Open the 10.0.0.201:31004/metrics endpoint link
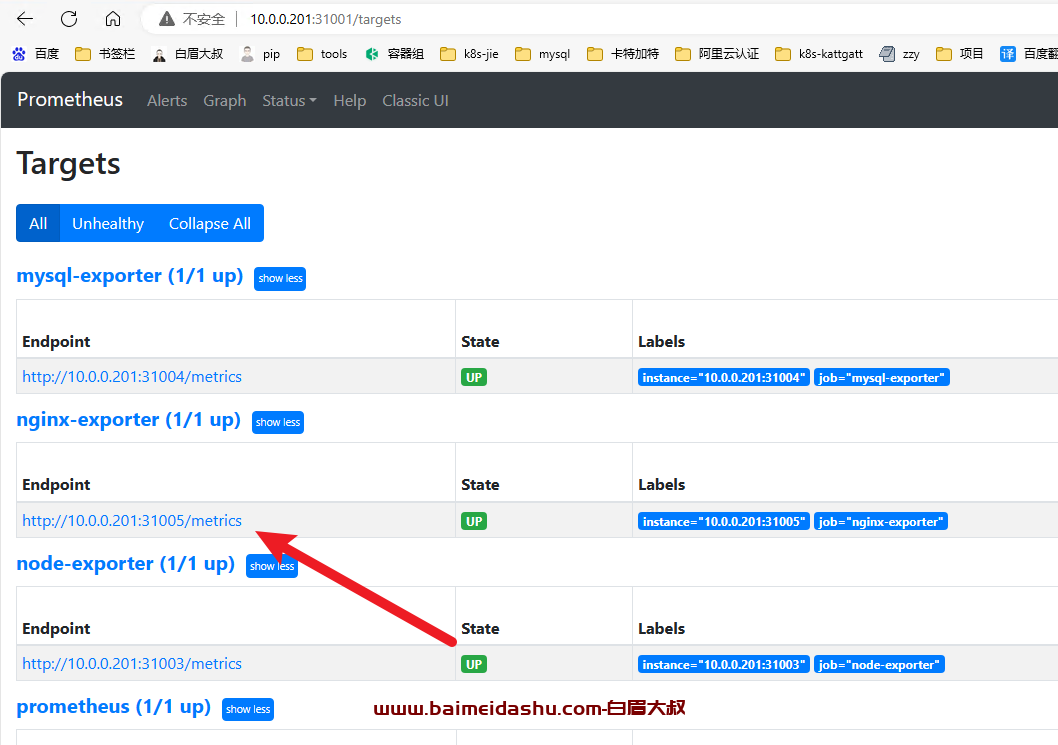This screenshot has height=745, width=1058. (x=132, y=377)
